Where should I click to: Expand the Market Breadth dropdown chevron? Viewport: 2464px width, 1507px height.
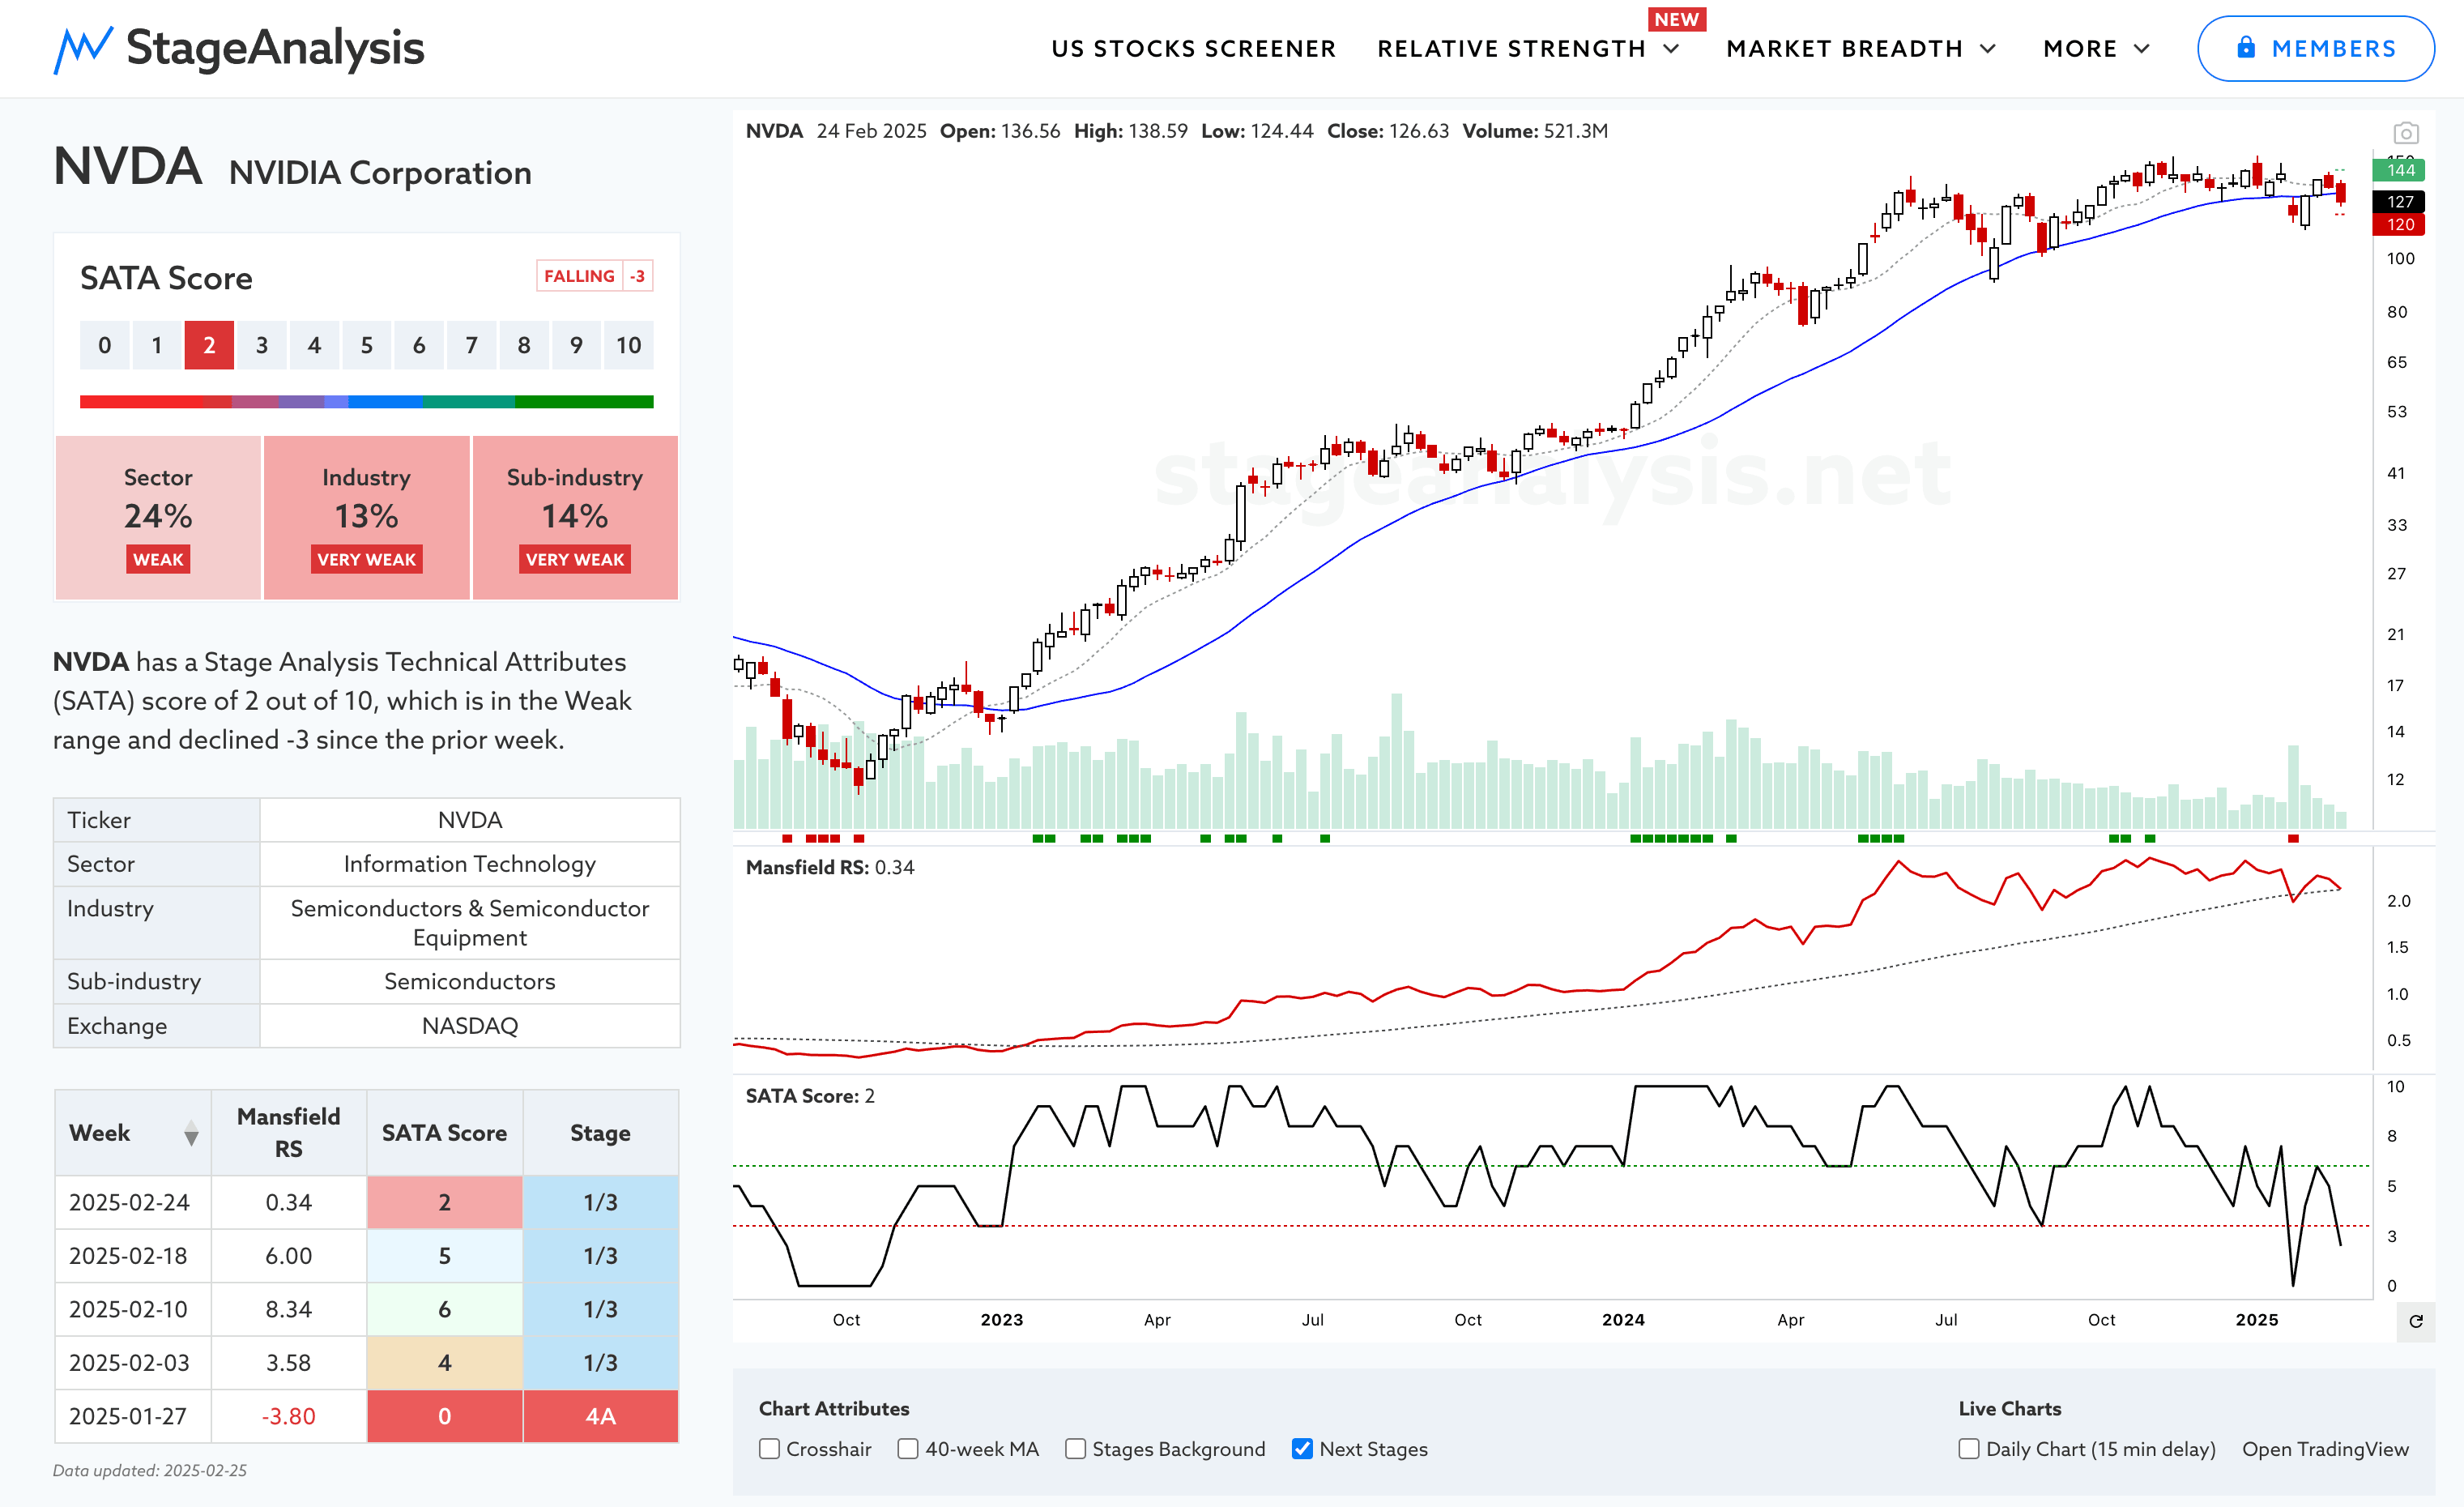pyautogui.click(x=1988, y=49)
